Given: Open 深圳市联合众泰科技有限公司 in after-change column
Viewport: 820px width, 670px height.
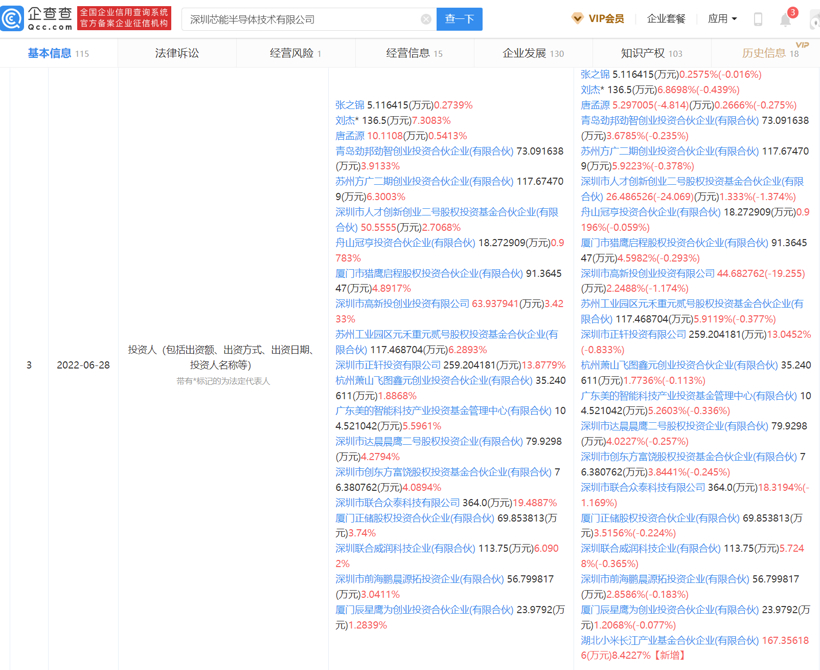Looking at the screenshot, I should pyautogui.click(x=643, y=487).
